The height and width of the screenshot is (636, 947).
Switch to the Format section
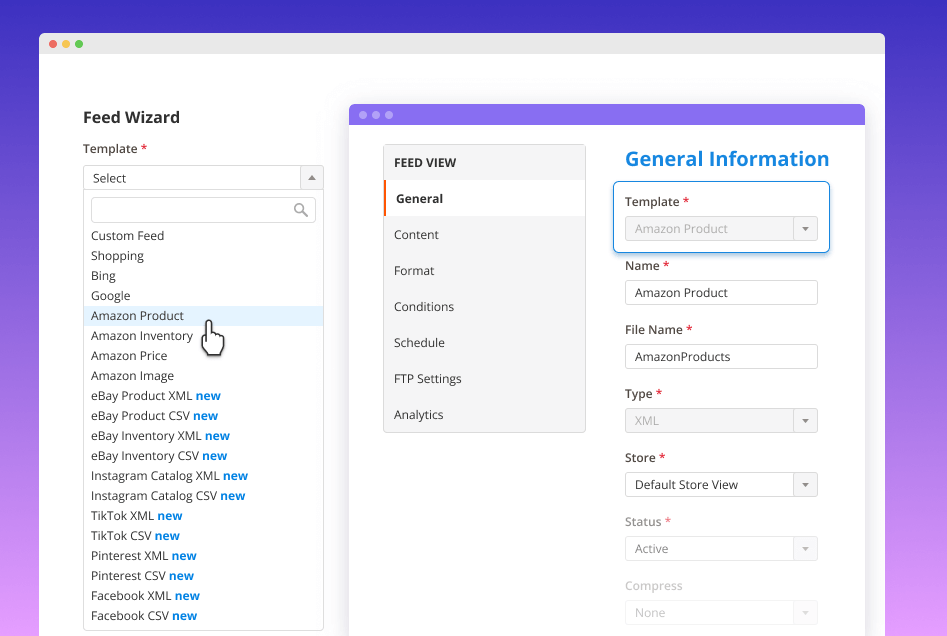[414, 270]
